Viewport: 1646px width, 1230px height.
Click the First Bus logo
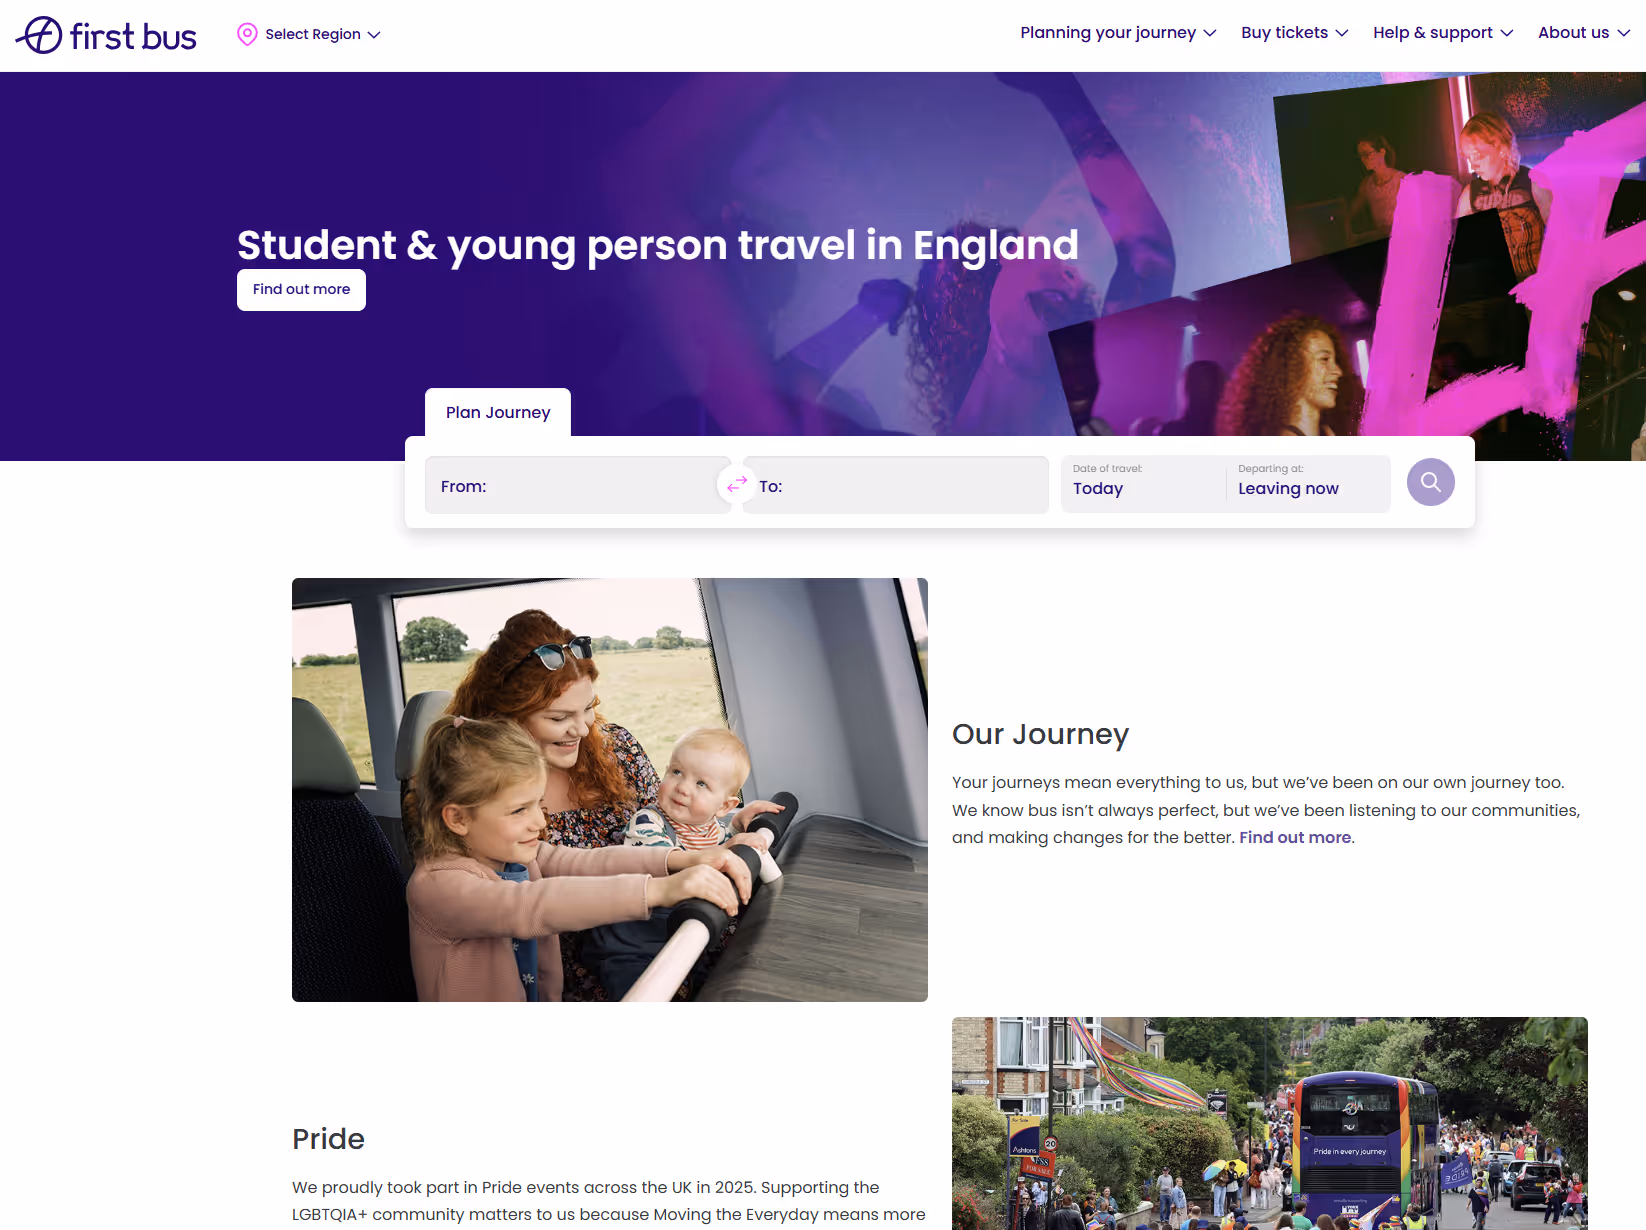pyautogui.click(x=106, y=35)
